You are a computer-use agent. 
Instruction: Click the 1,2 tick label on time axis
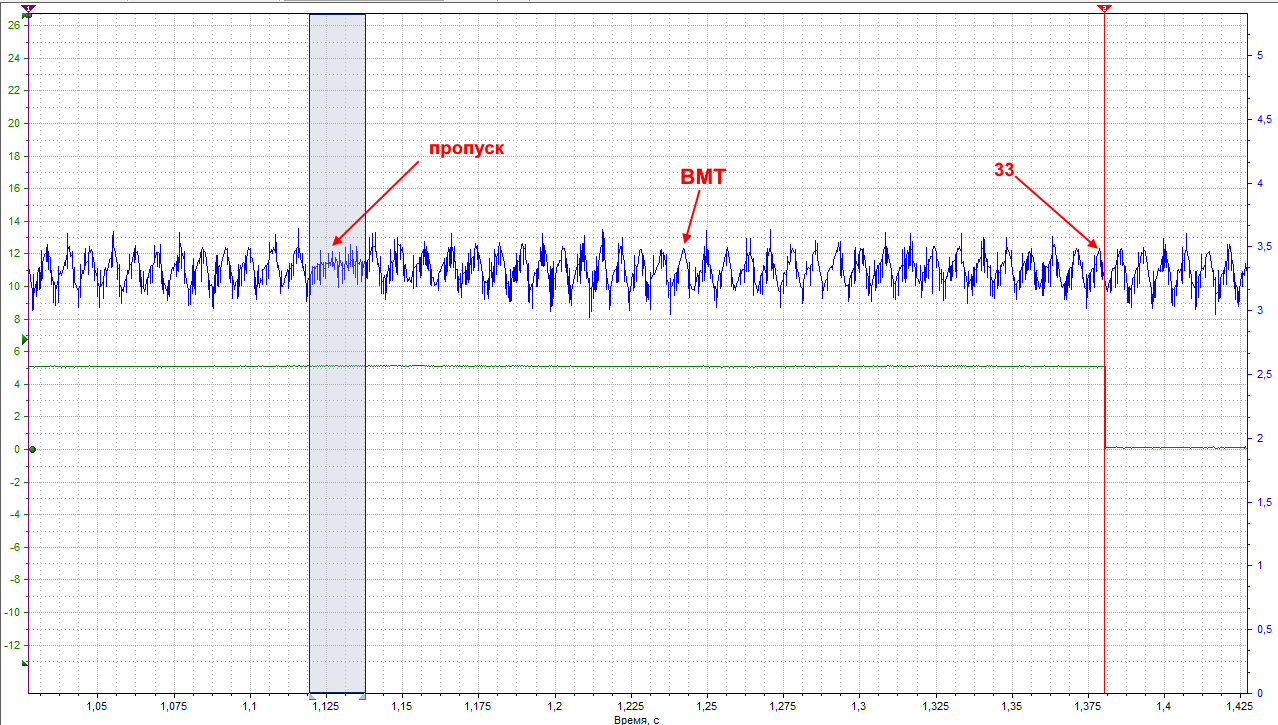tap(554, 706)
